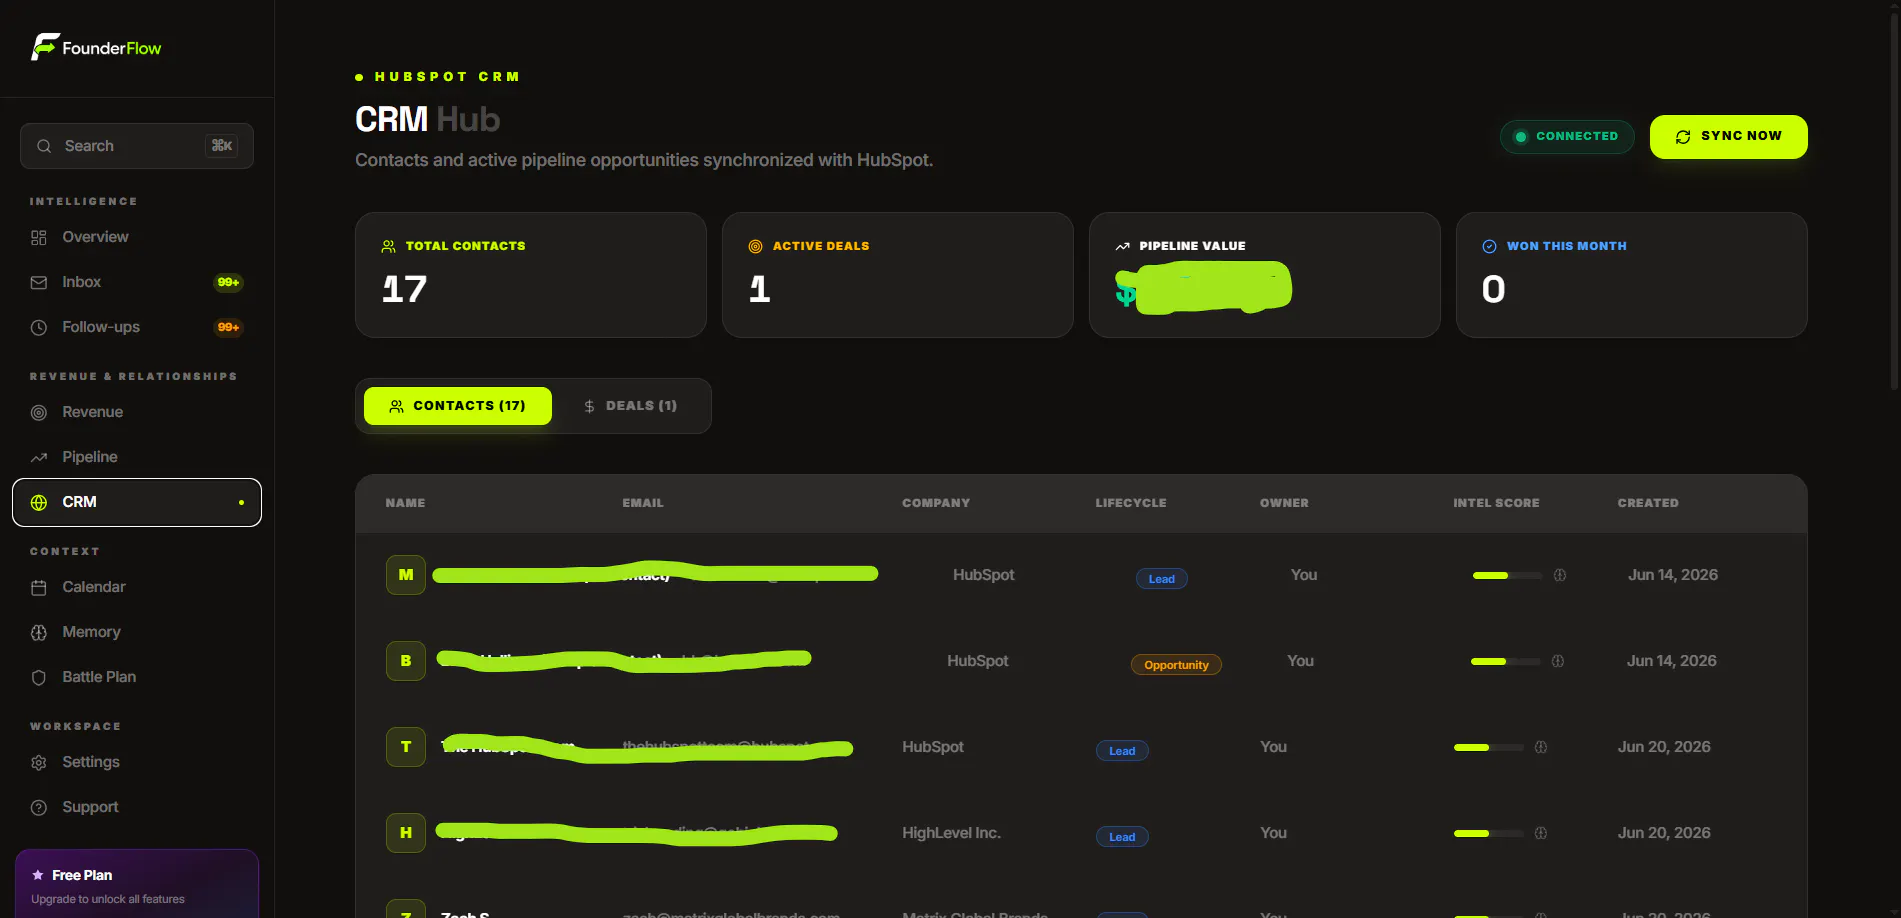Click the HubSpot company cell in T row
The image size is (1901, 918).
933,747
